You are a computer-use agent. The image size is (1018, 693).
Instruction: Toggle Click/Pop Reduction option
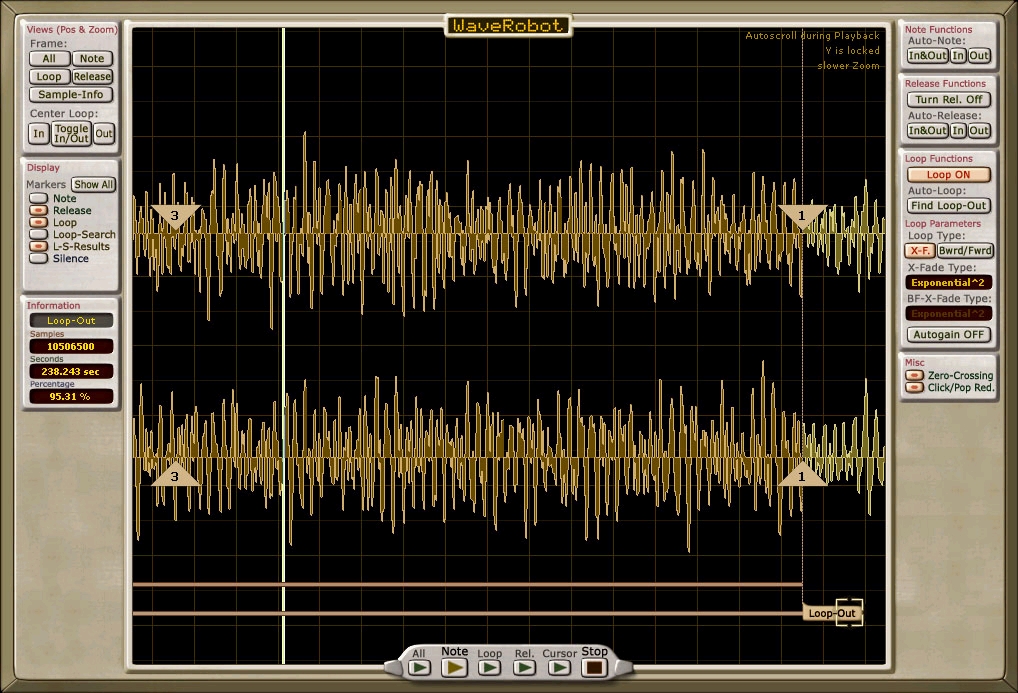(914, 388)
